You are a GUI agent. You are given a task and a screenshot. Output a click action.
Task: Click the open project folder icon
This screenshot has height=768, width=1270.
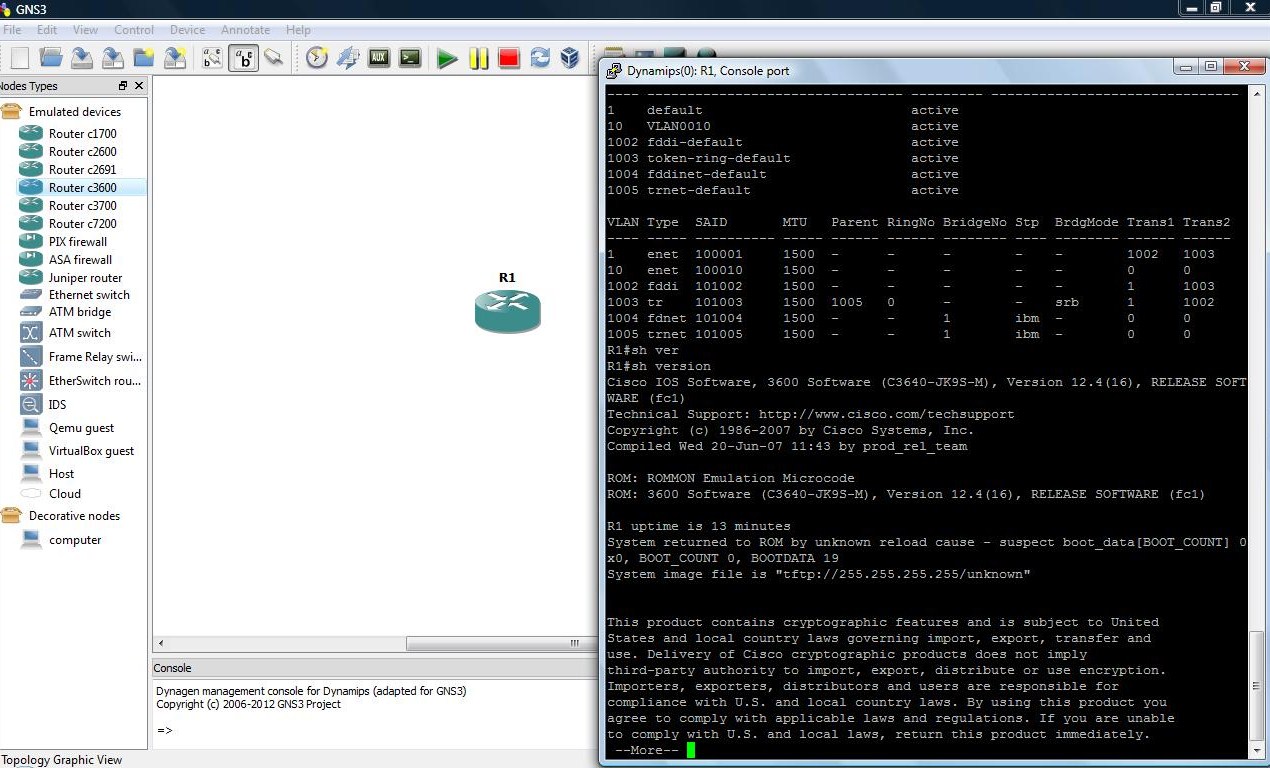point(51,58)
